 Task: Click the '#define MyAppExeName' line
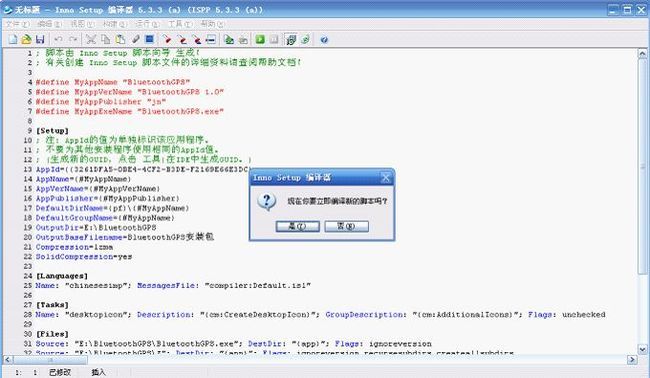[129, 111]
